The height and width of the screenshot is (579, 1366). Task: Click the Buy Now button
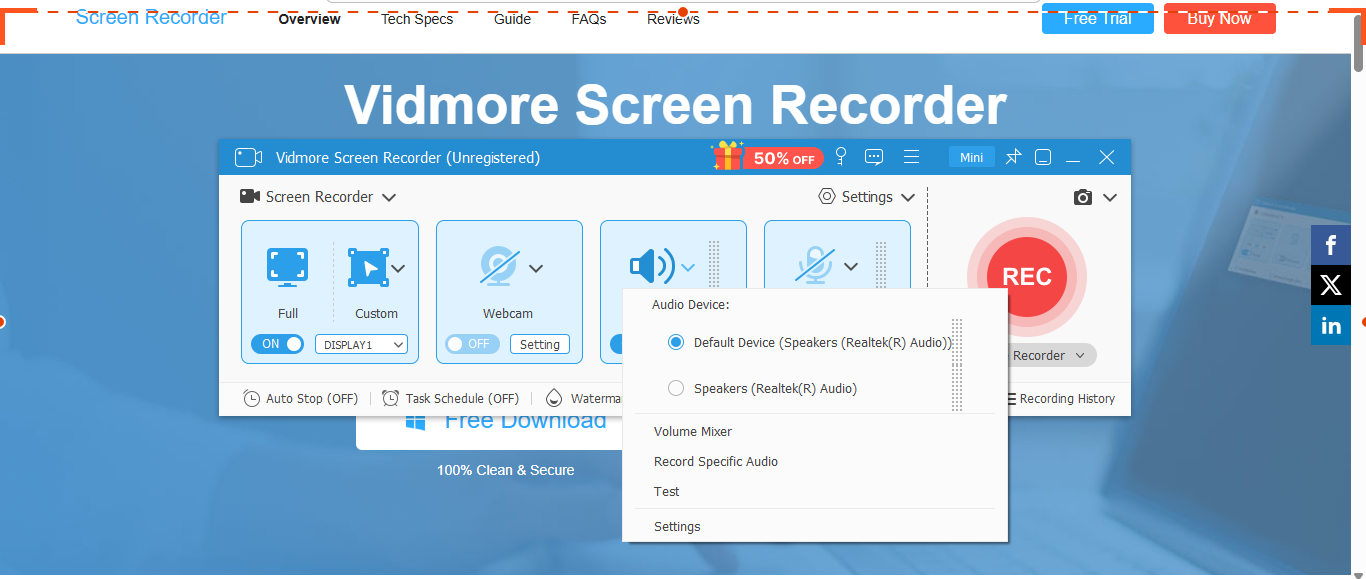point(1220,18)
